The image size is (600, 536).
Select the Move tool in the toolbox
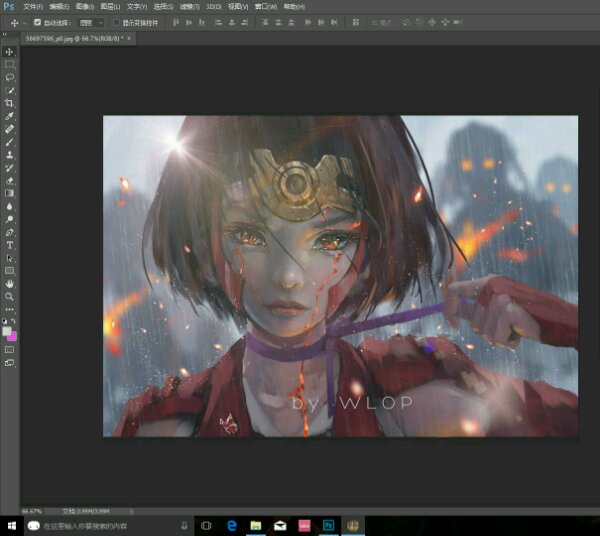click(9, 52)
